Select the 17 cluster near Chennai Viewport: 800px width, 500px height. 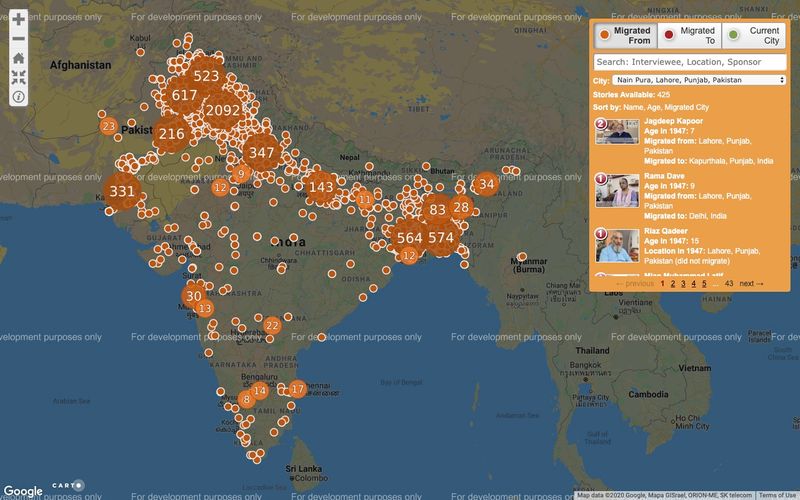pos(297,389)
